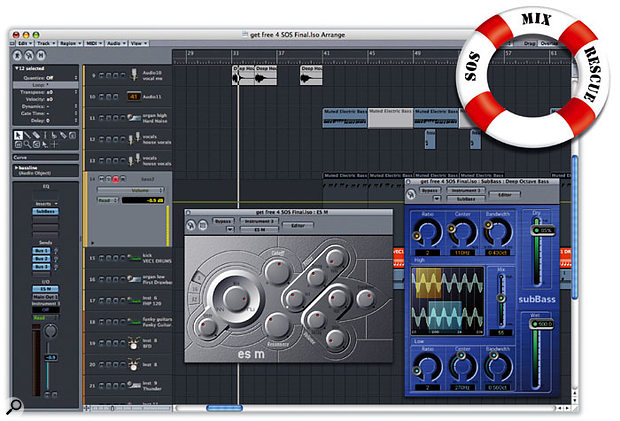Click first Deep House audio region on track 9
Image resolution: width=620 pixels, height=421 pixels.
point(243,75)
